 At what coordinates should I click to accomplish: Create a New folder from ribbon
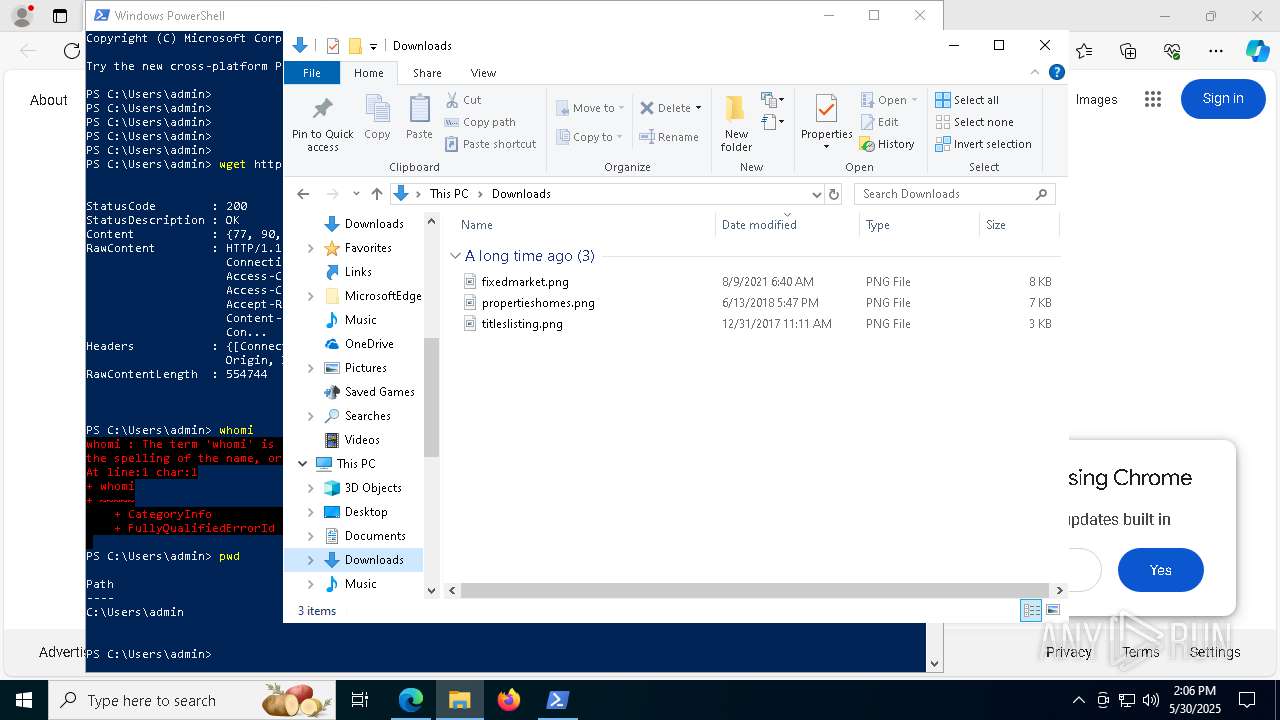click(x=736, y=123)
